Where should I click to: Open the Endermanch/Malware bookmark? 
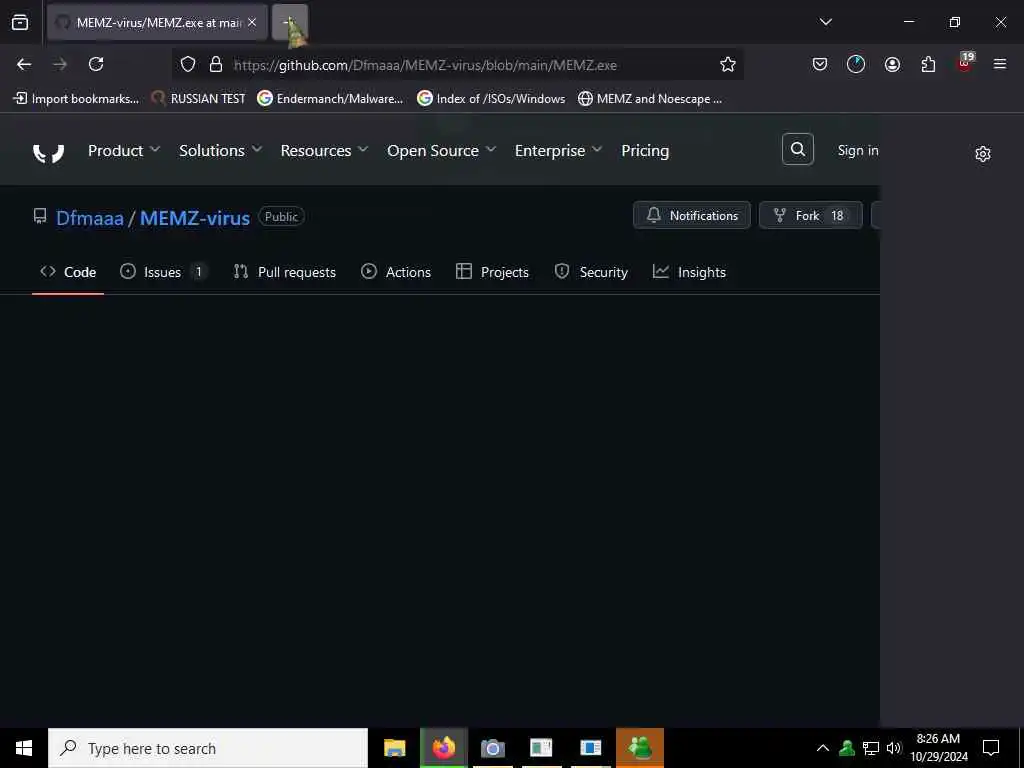330,99
